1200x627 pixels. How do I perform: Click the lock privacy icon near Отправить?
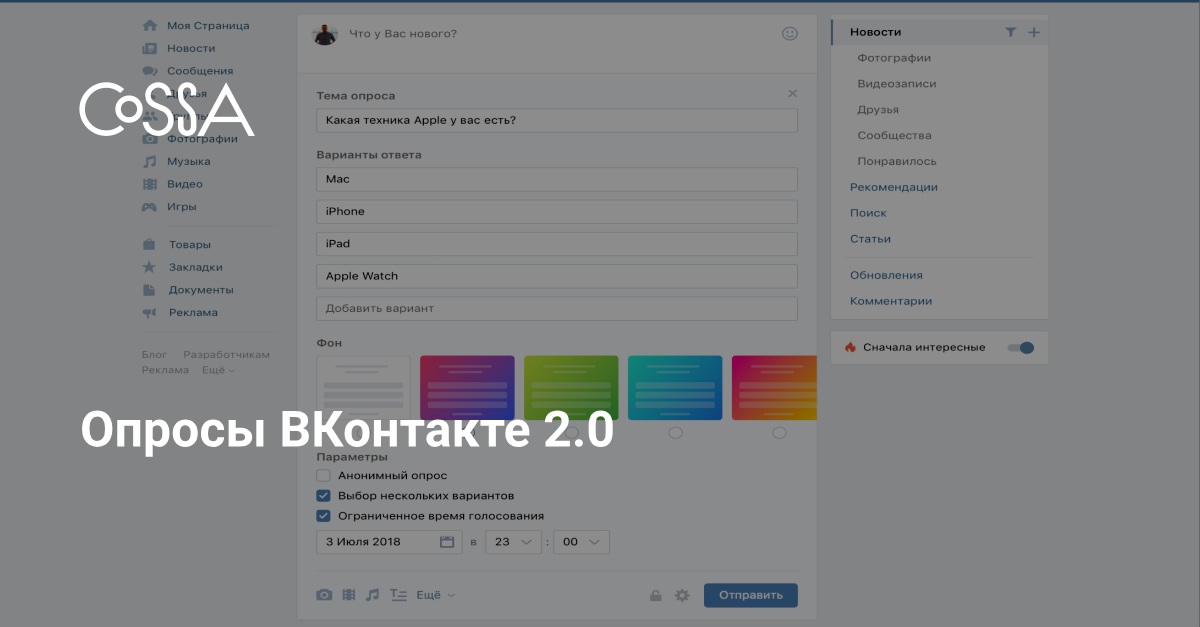tap(656, 596)
